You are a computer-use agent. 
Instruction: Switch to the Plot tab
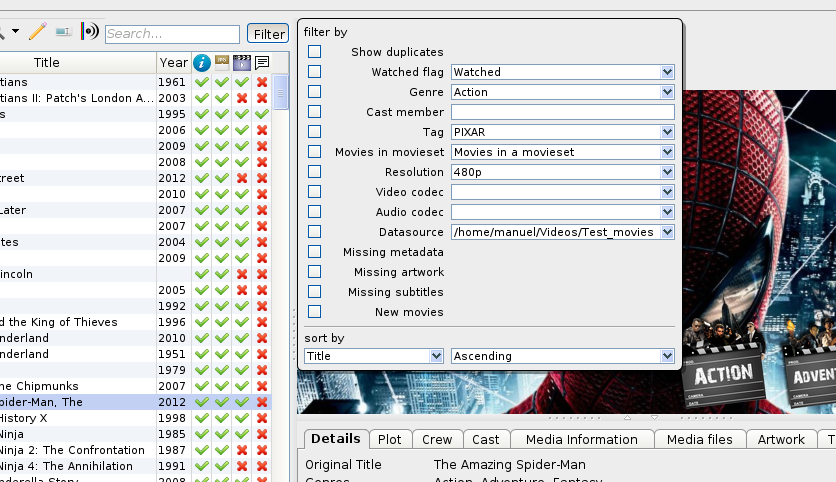point(390,439)
